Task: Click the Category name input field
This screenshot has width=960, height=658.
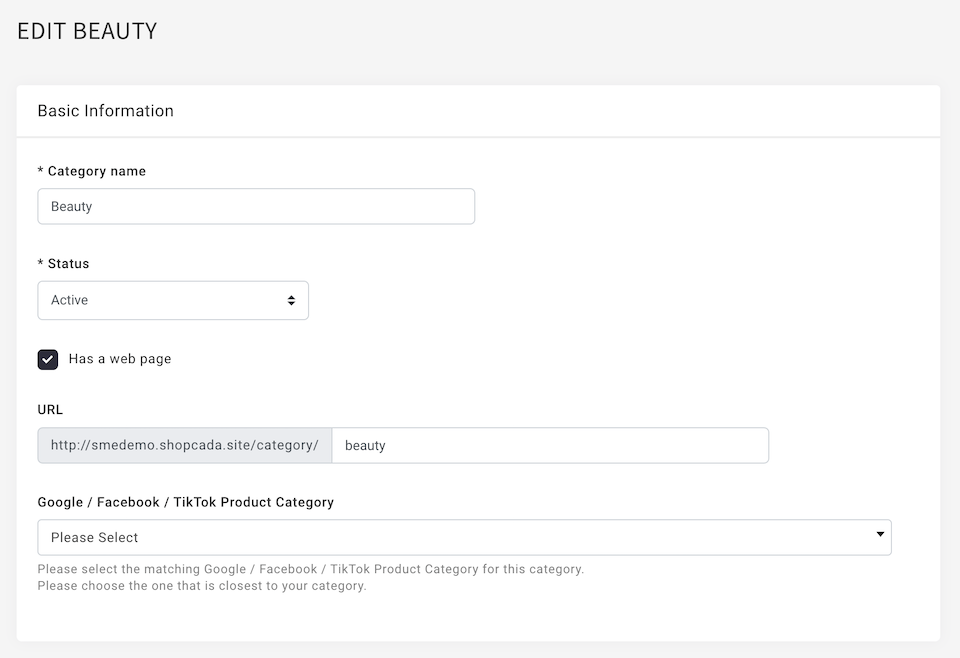Action: click(256, 206)
